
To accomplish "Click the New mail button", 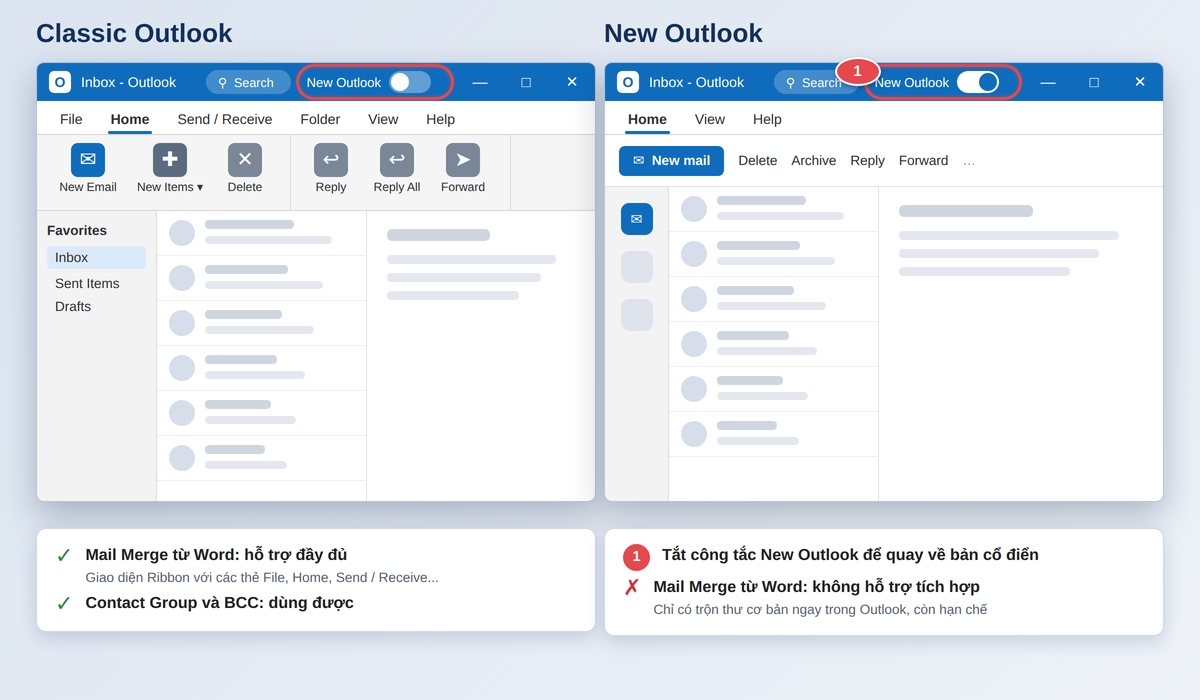I will tap(671, 161).
